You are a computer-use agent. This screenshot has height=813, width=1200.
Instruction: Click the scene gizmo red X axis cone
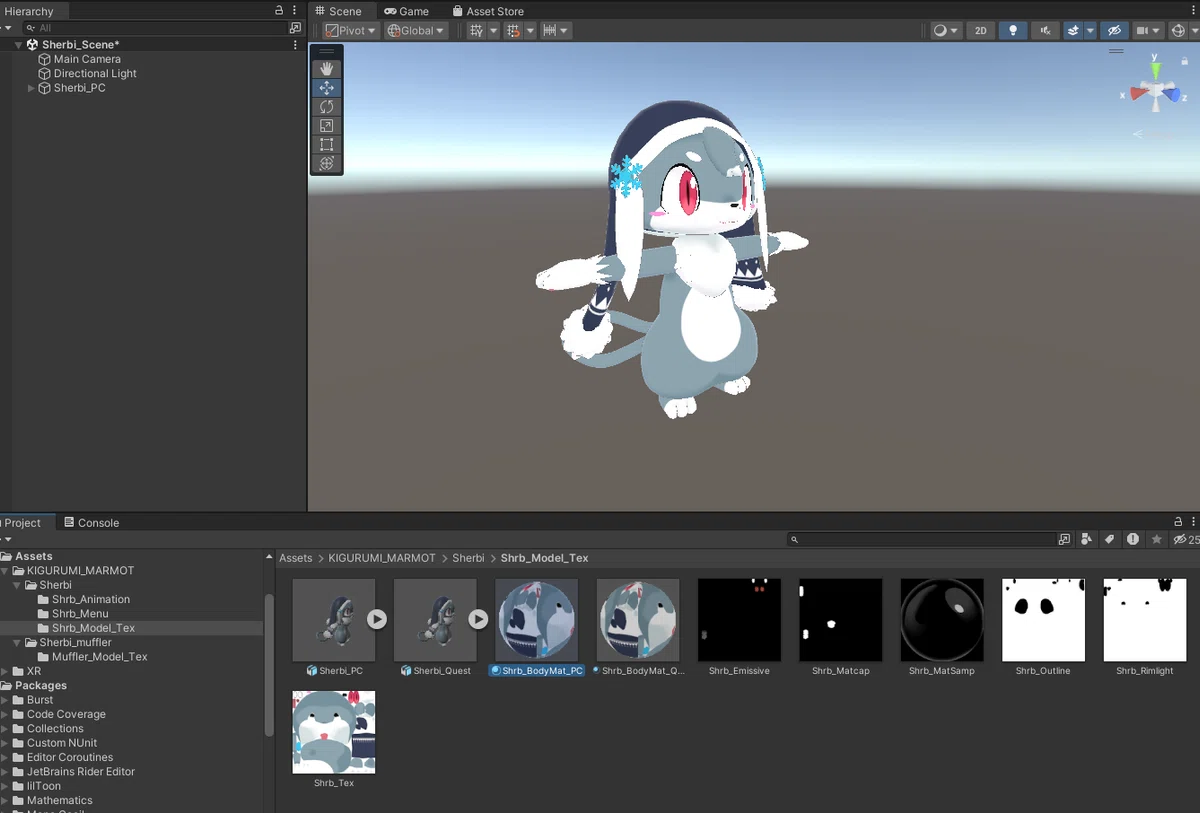click(x=1137, y=93)
